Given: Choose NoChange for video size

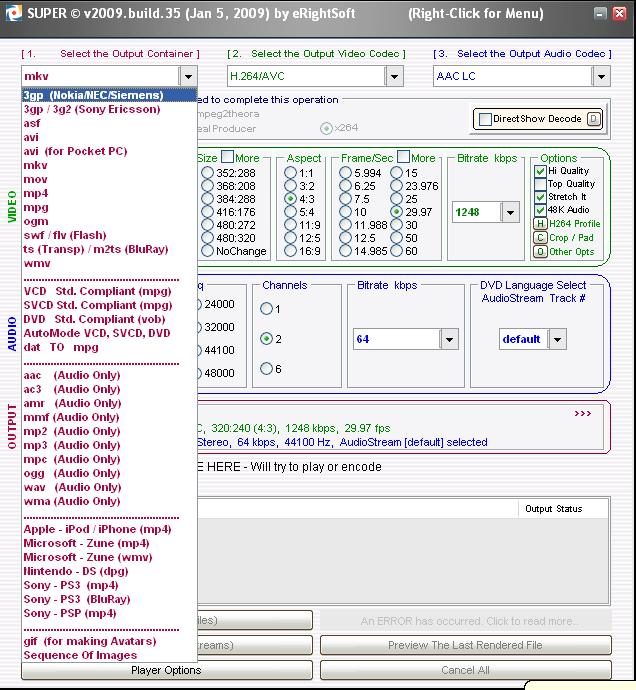Looking at the screenshot, I should [x=207, y=251].
